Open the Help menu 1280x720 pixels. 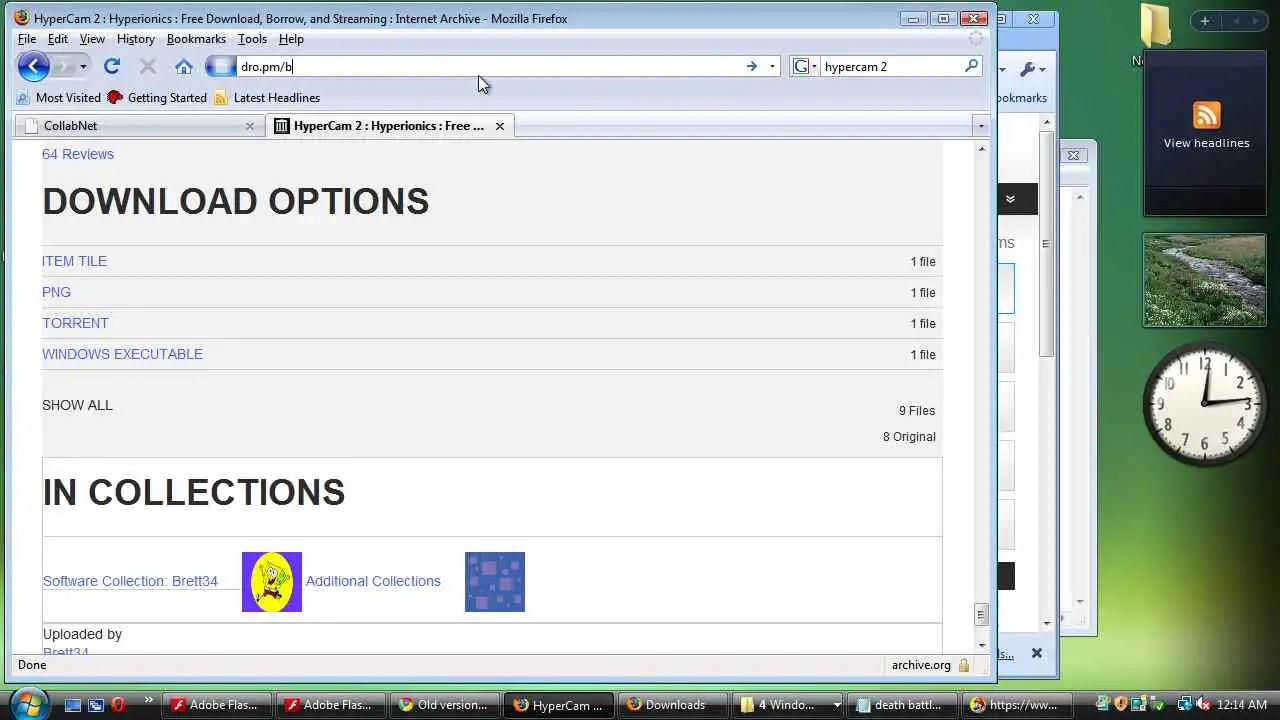(x=291, y=39)
